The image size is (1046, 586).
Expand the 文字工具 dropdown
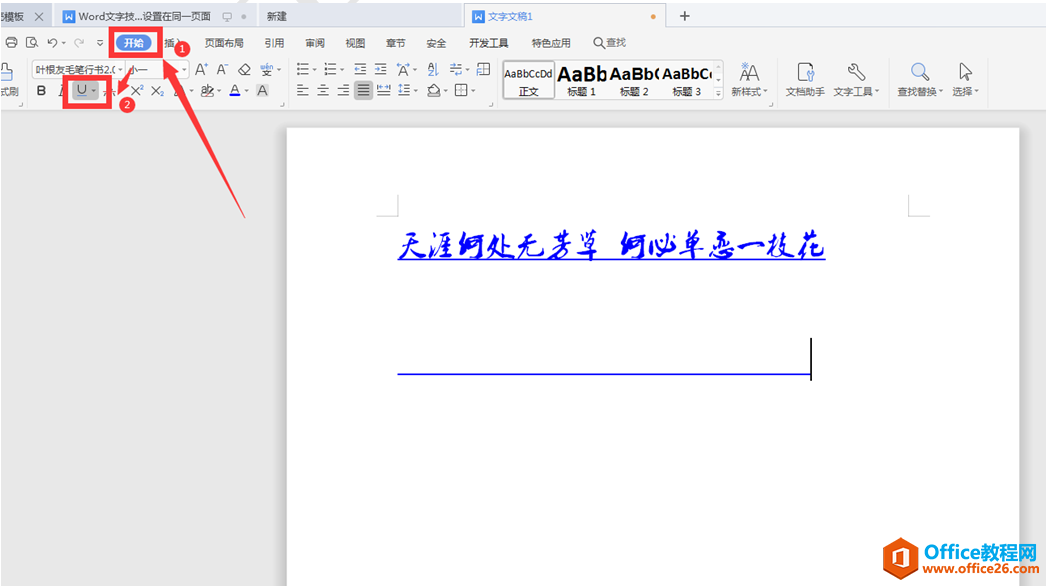(x=856, y=79)
